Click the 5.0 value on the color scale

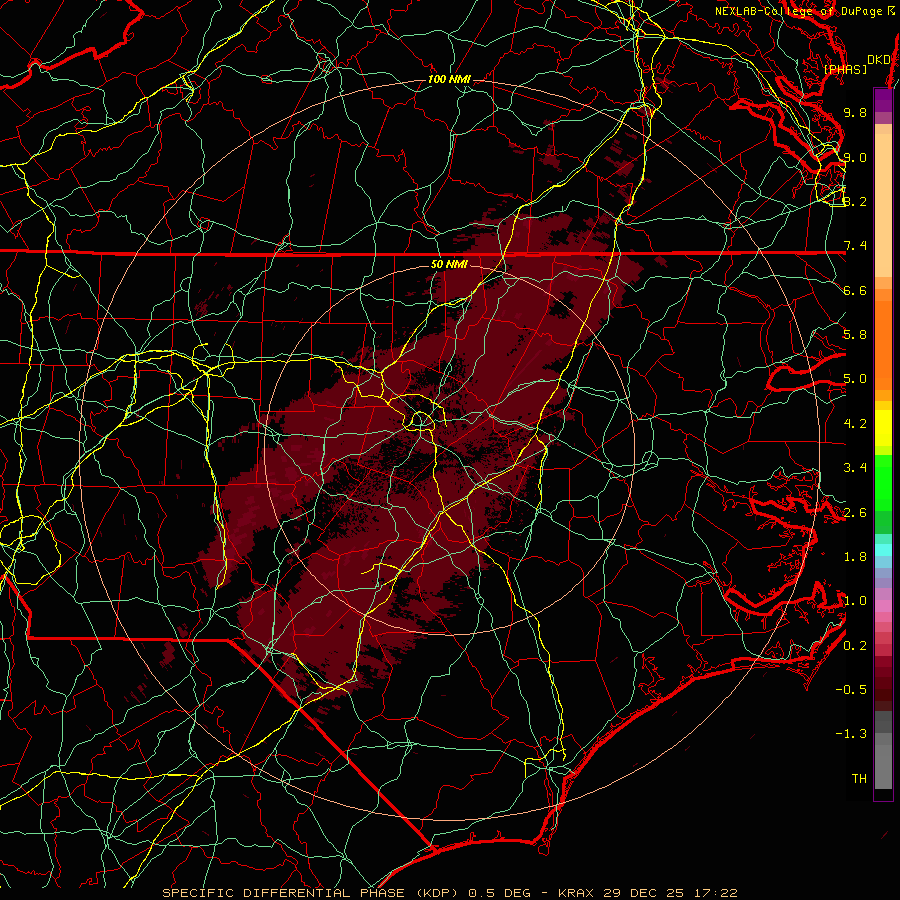pyautogui.click(x=855, y=379)
